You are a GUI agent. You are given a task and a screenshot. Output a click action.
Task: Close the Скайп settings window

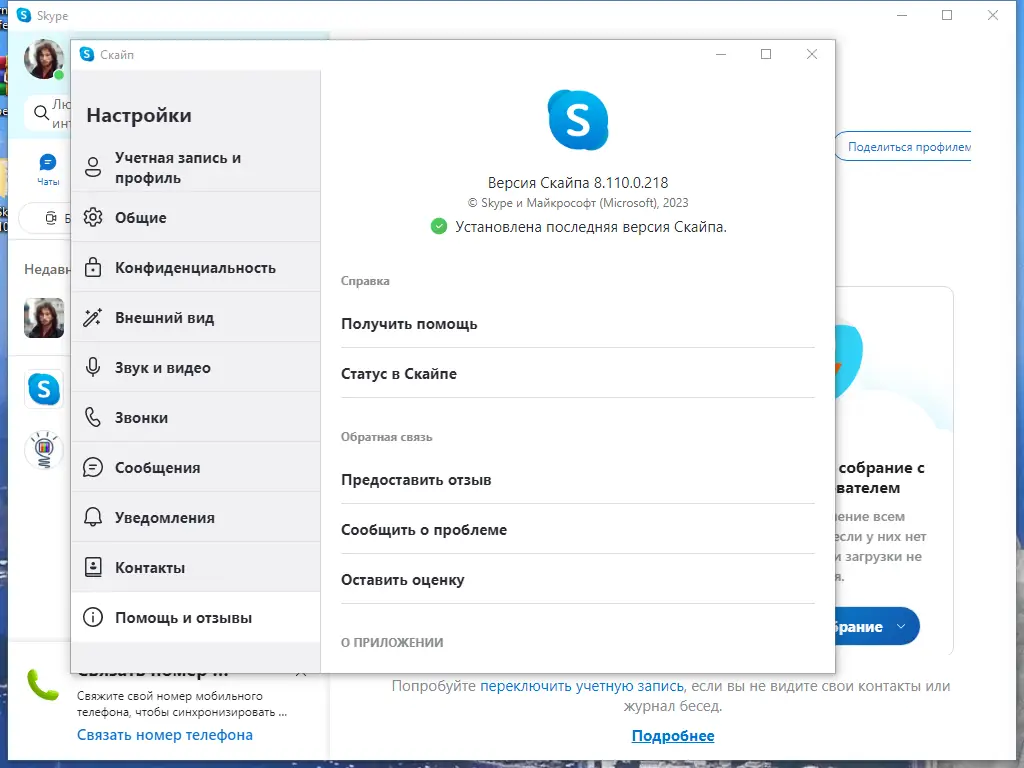coord(812,54)
